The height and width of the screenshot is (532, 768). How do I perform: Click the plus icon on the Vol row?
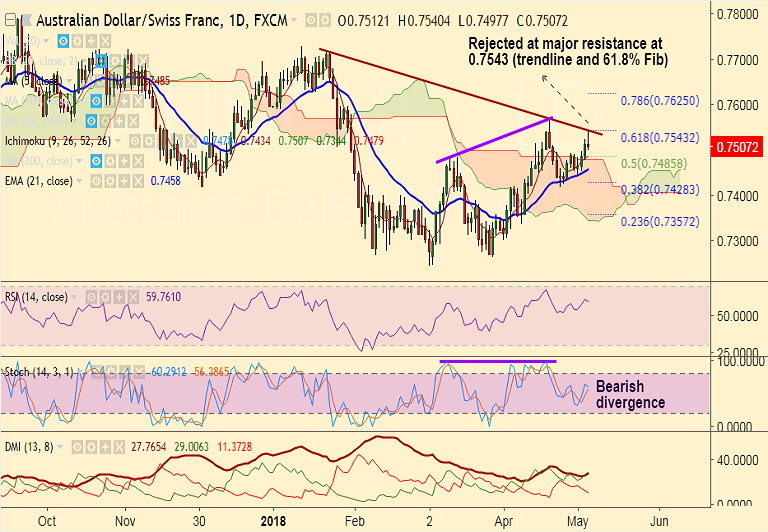pyautogui.click(x=91, y=41)
